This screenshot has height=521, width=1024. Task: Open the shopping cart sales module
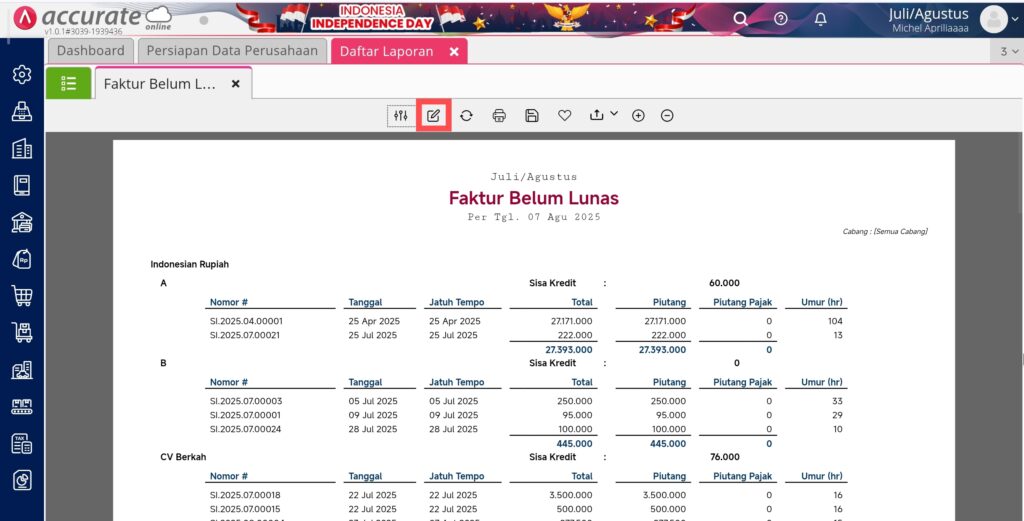coord(22,296)
